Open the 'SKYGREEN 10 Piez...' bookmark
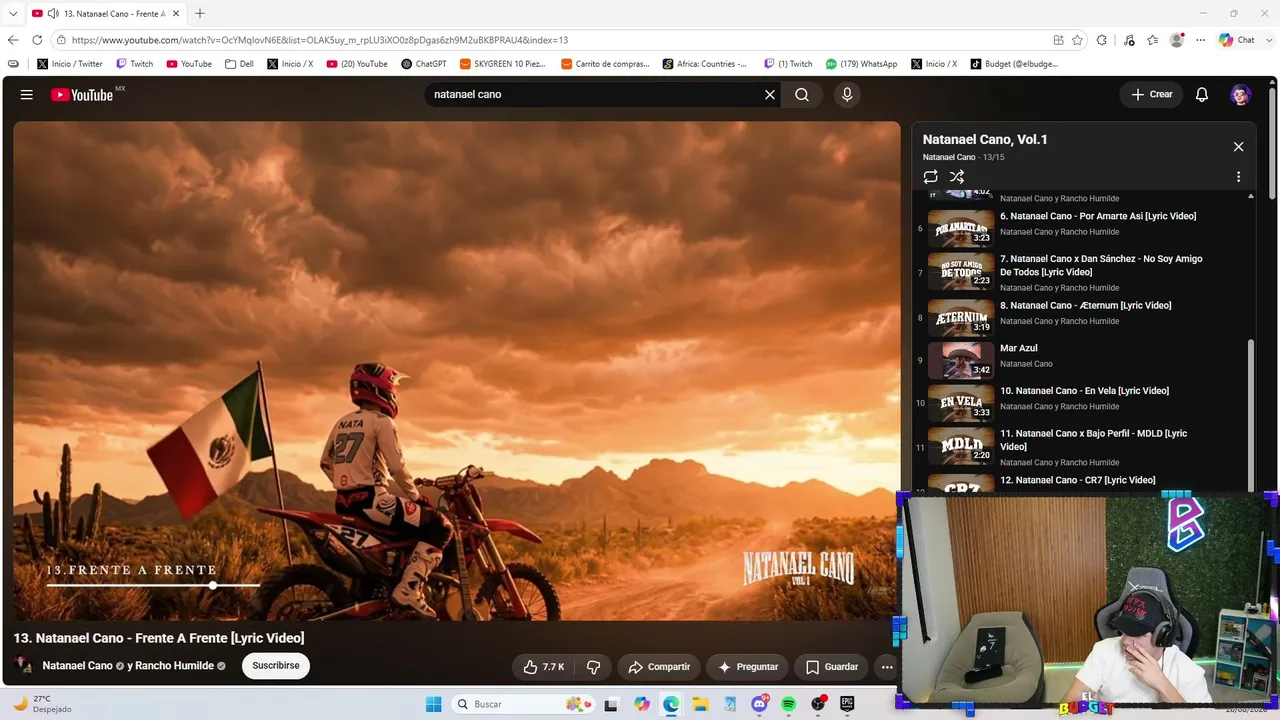The height and width of the screenshot is (720, 1280). (x=504, y=64)
